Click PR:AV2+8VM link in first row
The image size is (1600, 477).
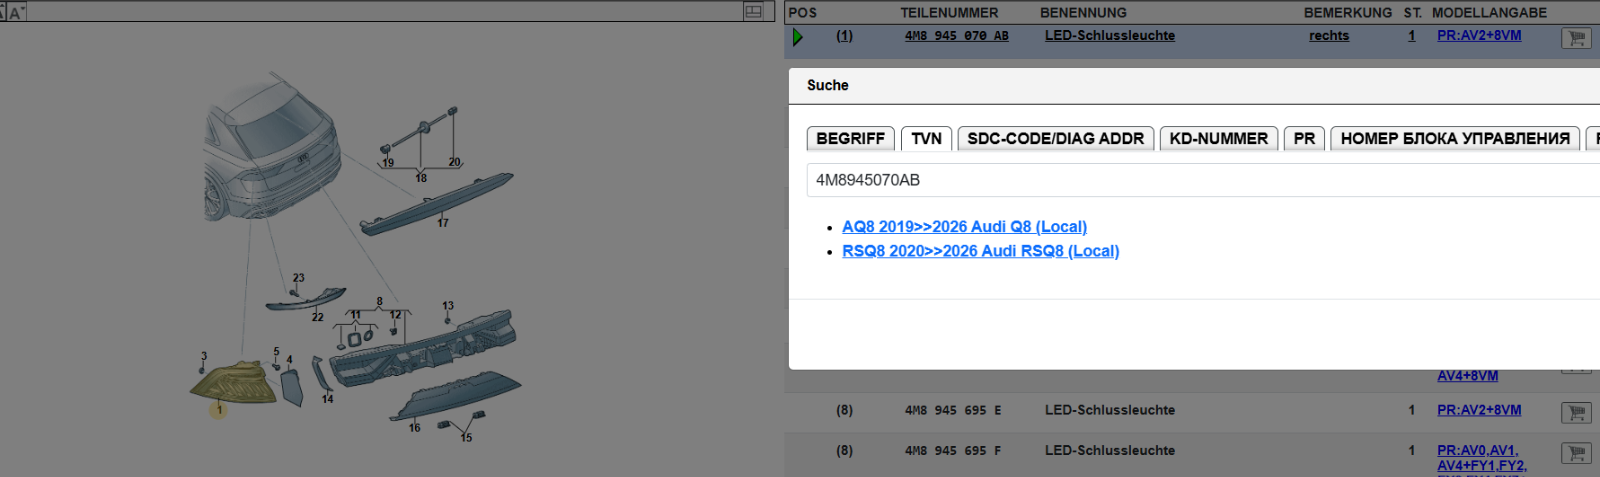(1479, 36)
